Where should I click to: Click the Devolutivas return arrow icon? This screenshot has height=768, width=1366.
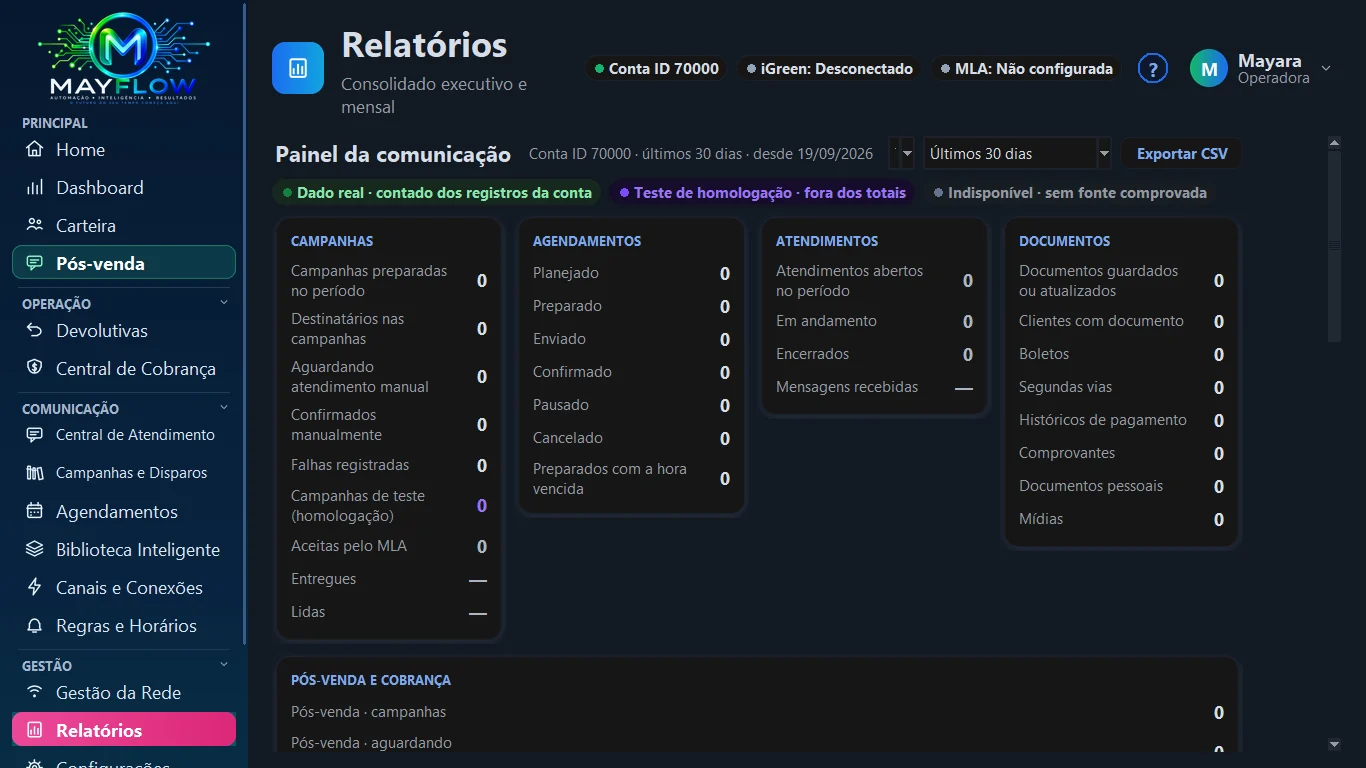tap(35, 331)
